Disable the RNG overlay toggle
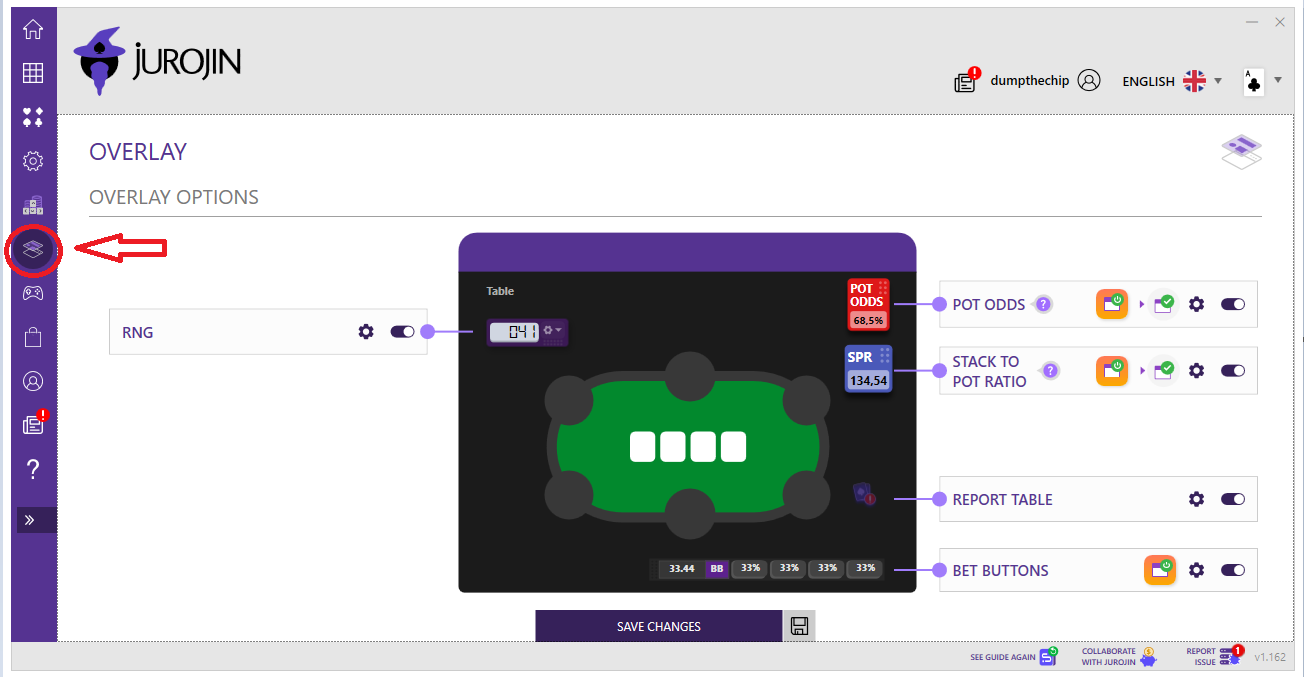1304x677 pixels. pos(403,331)
